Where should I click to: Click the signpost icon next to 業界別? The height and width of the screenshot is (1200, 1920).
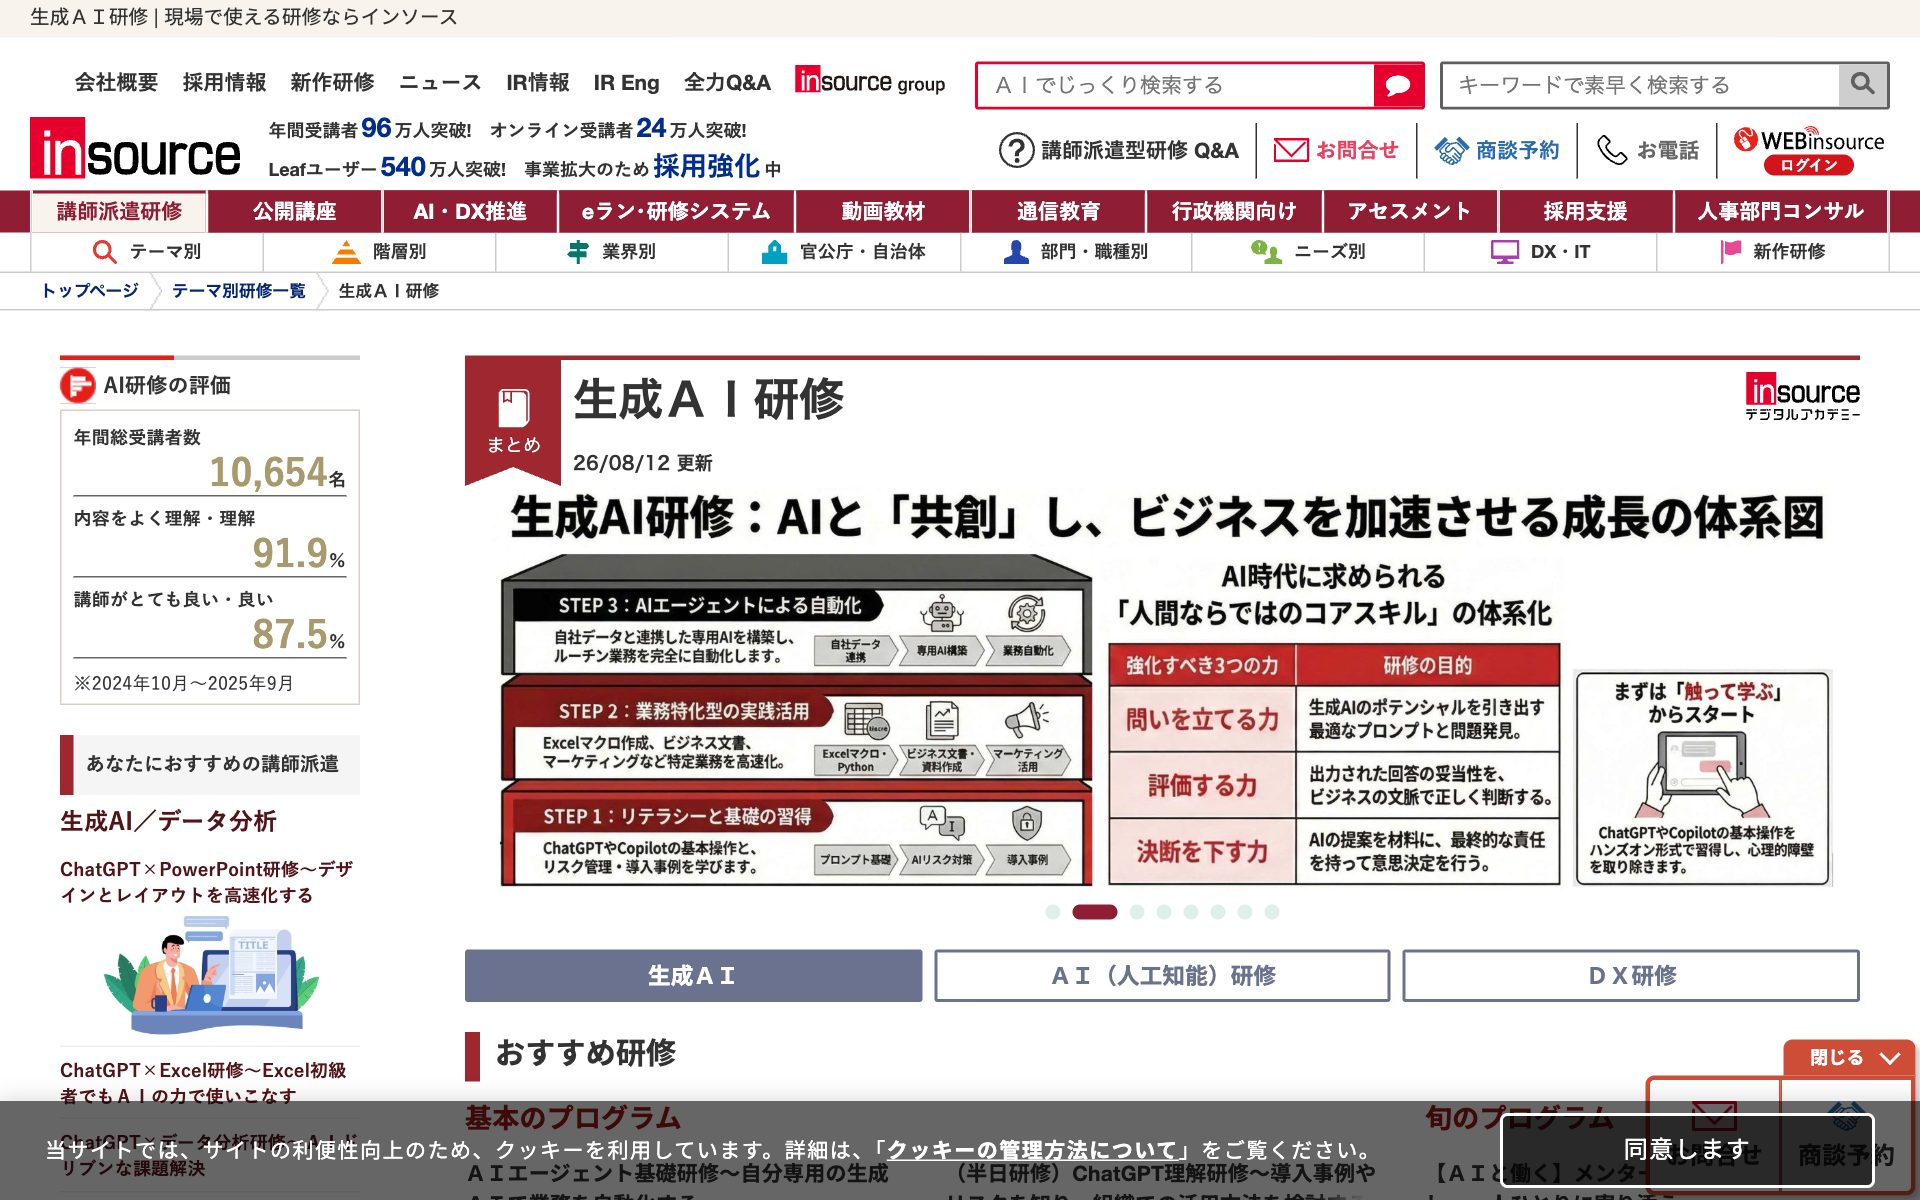(x=578, y=251)
